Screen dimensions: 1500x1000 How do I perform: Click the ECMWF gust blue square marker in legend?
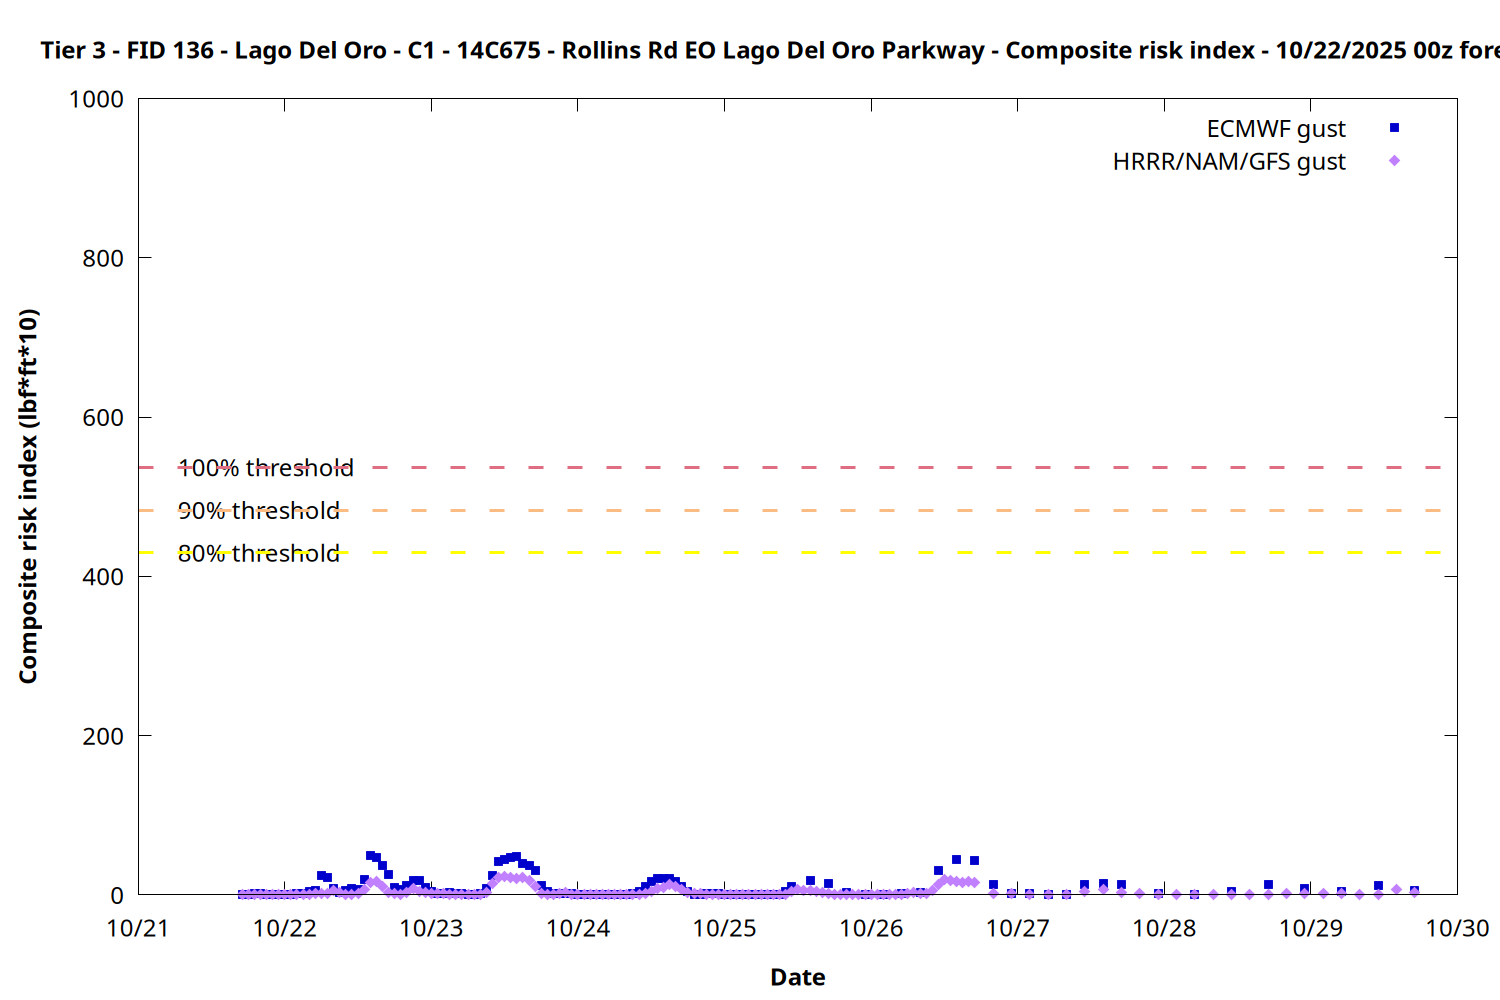(x=1394, y=128)
